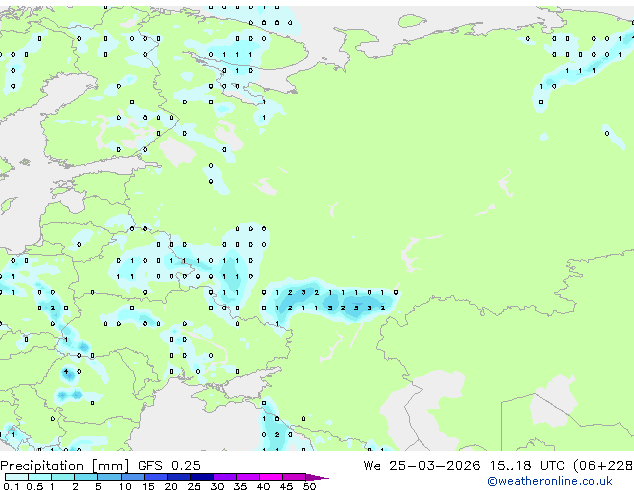This screenshot has width=634, height=490.
Task: Select the 0.1 to 0.5 mm legend swatch
Action: (17, 477)
